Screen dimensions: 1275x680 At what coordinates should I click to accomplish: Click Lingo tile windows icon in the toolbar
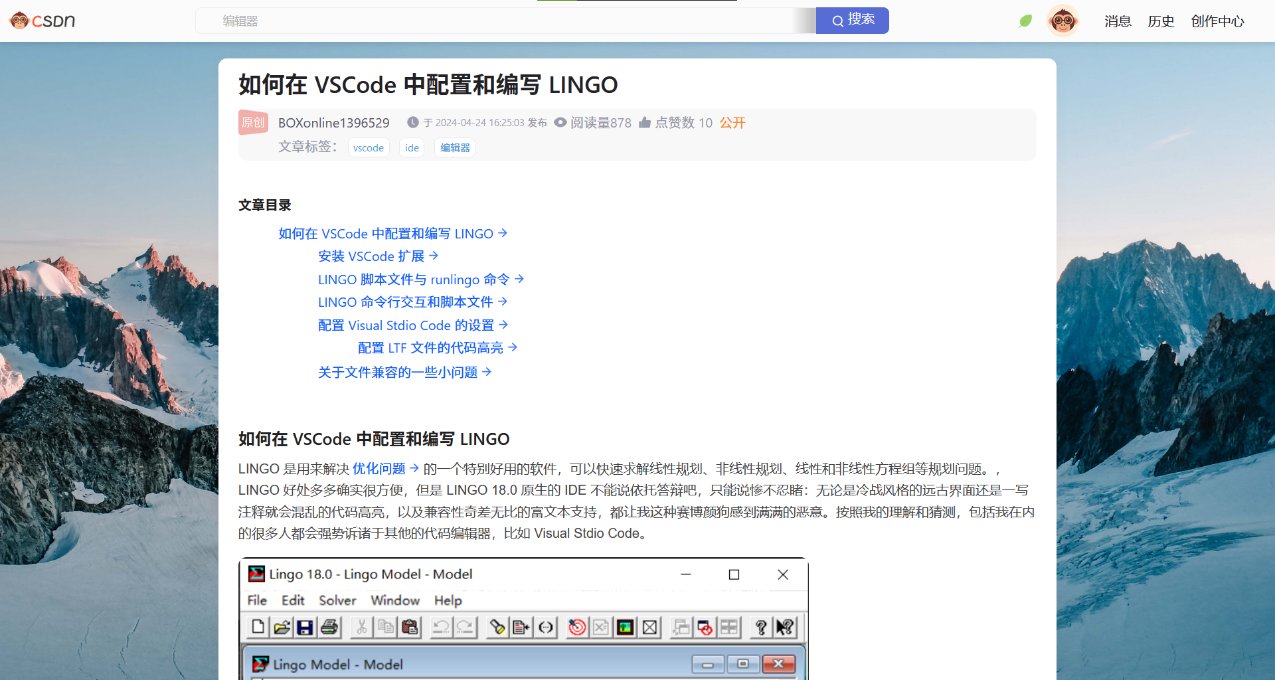point(729,628)
